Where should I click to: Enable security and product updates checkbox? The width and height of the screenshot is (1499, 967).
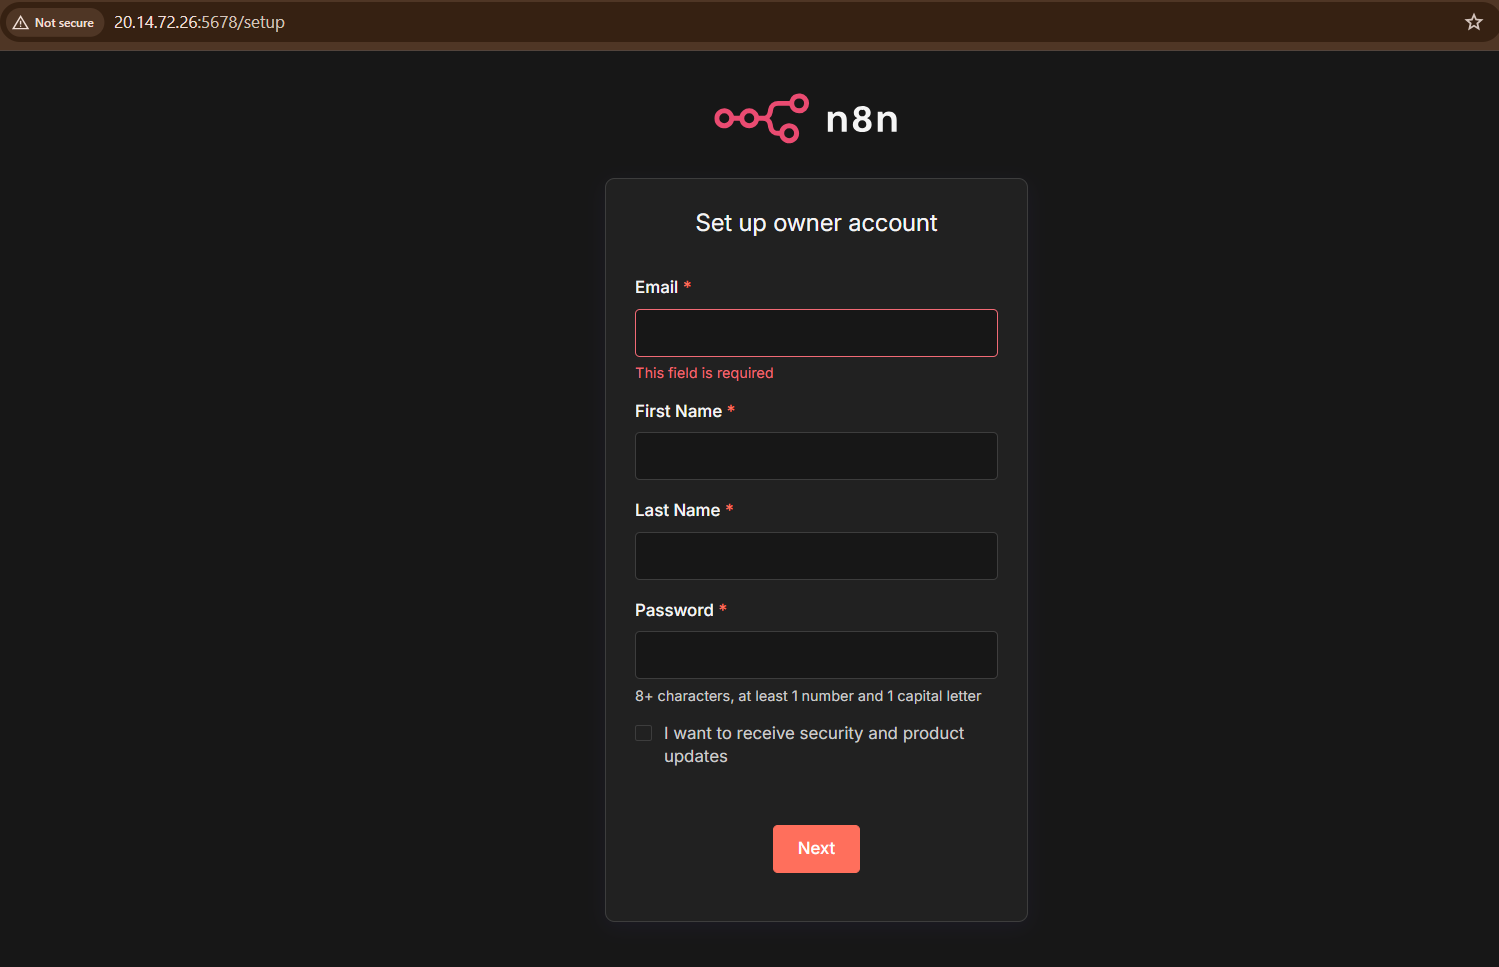point(644,733)
